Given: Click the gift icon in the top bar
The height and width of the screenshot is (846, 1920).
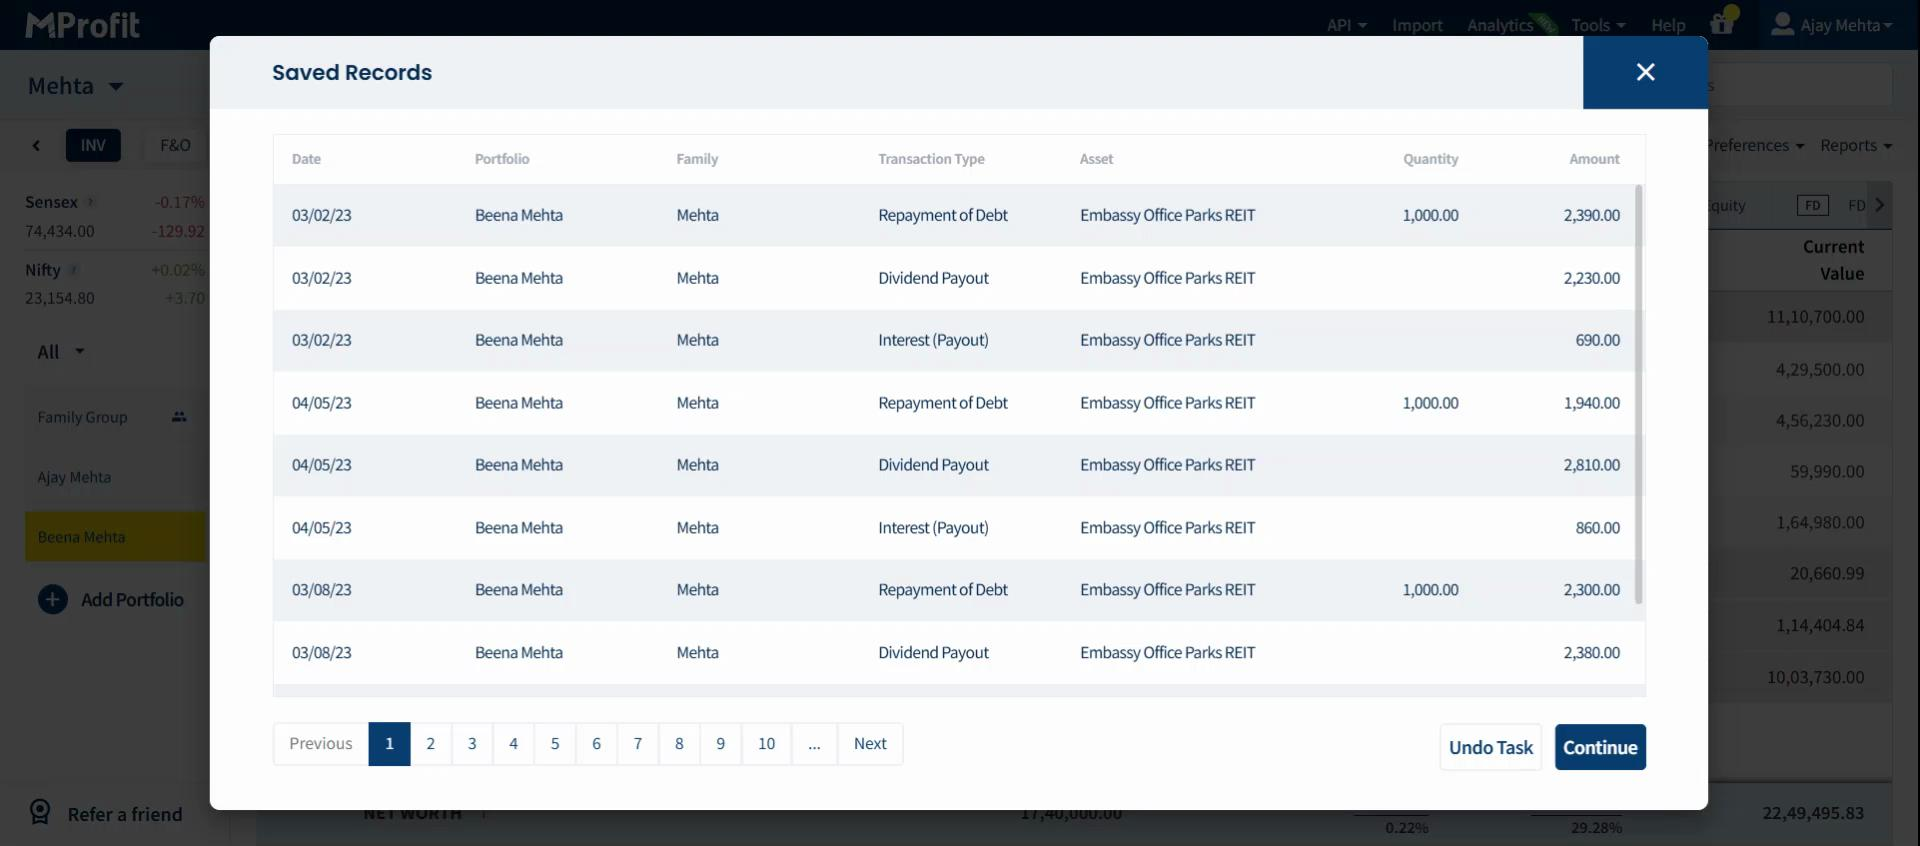Looking at the screenshot, I should coord(1722,23).
